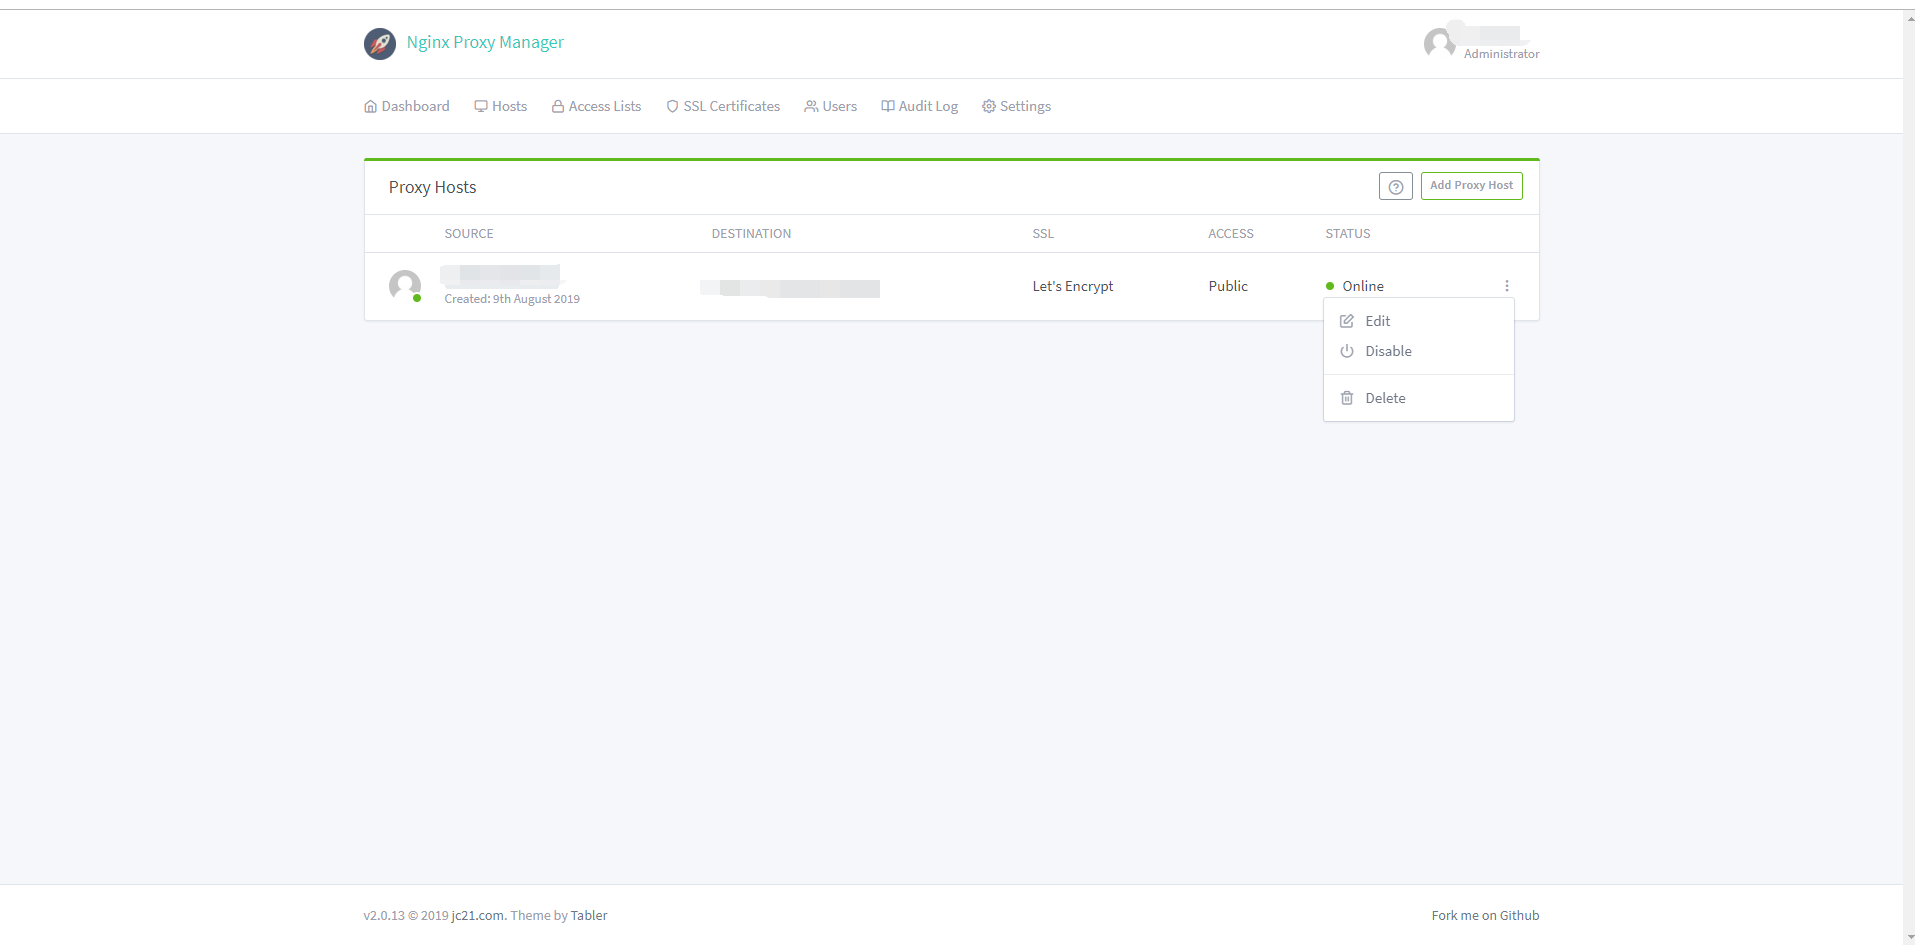Navigate to the Users tab
This screenshot has width=1915, height=945.
[831, 106]
